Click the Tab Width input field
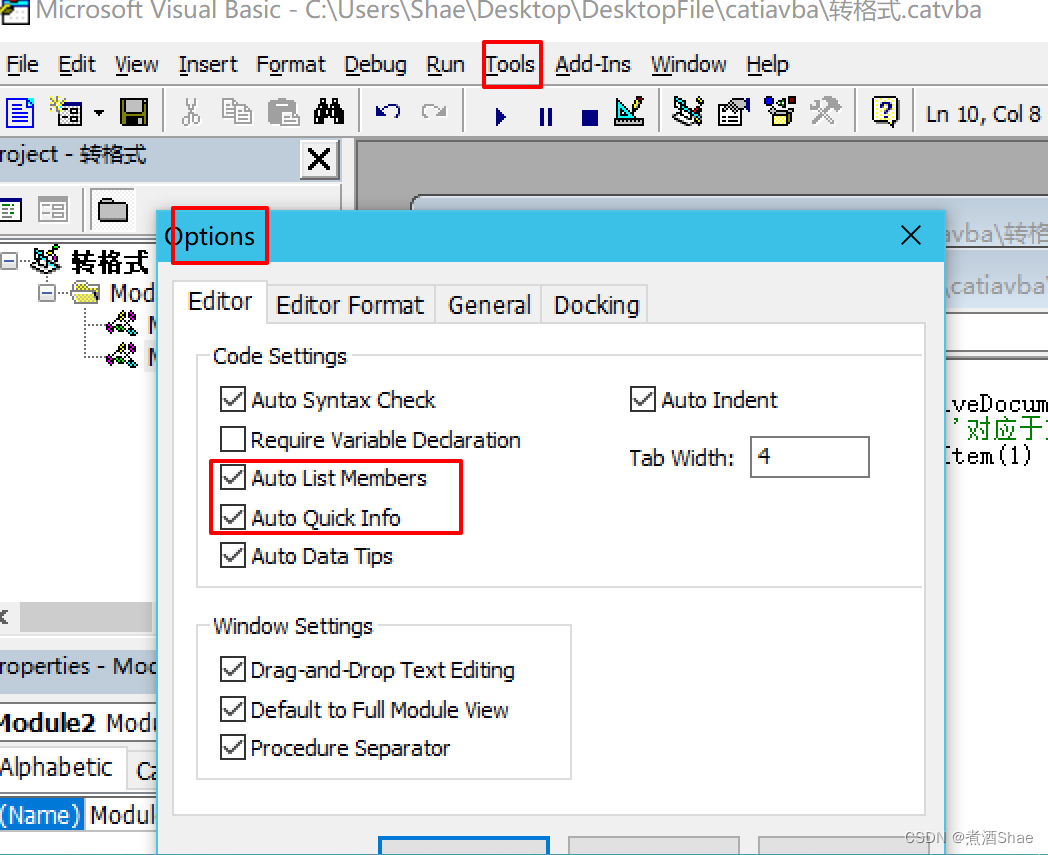 (x=809, y=457)
